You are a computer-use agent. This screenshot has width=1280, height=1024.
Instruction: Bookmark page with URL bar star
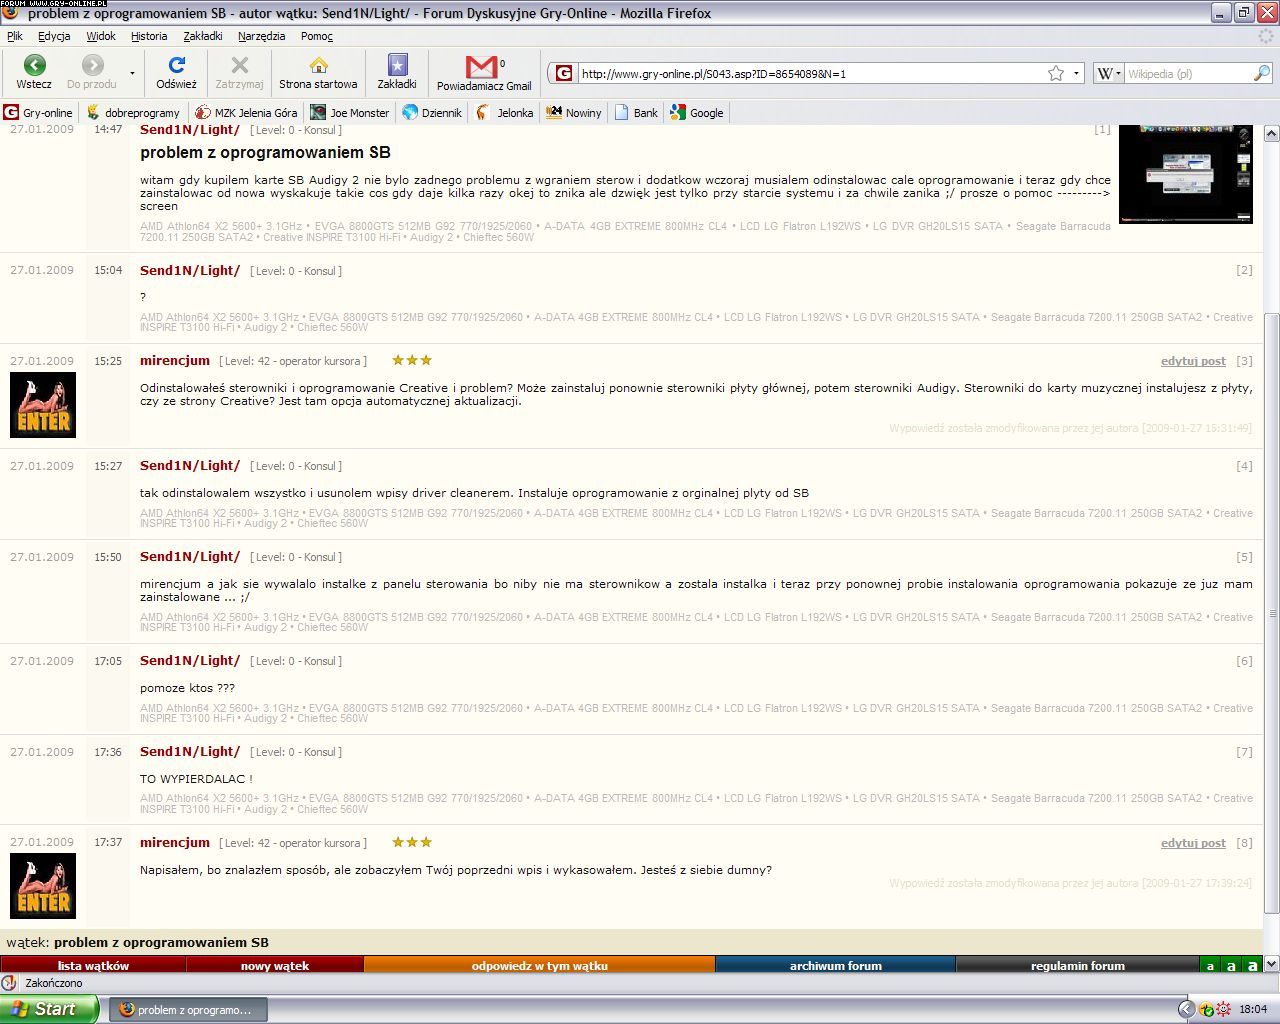[x=1056, y=73]
